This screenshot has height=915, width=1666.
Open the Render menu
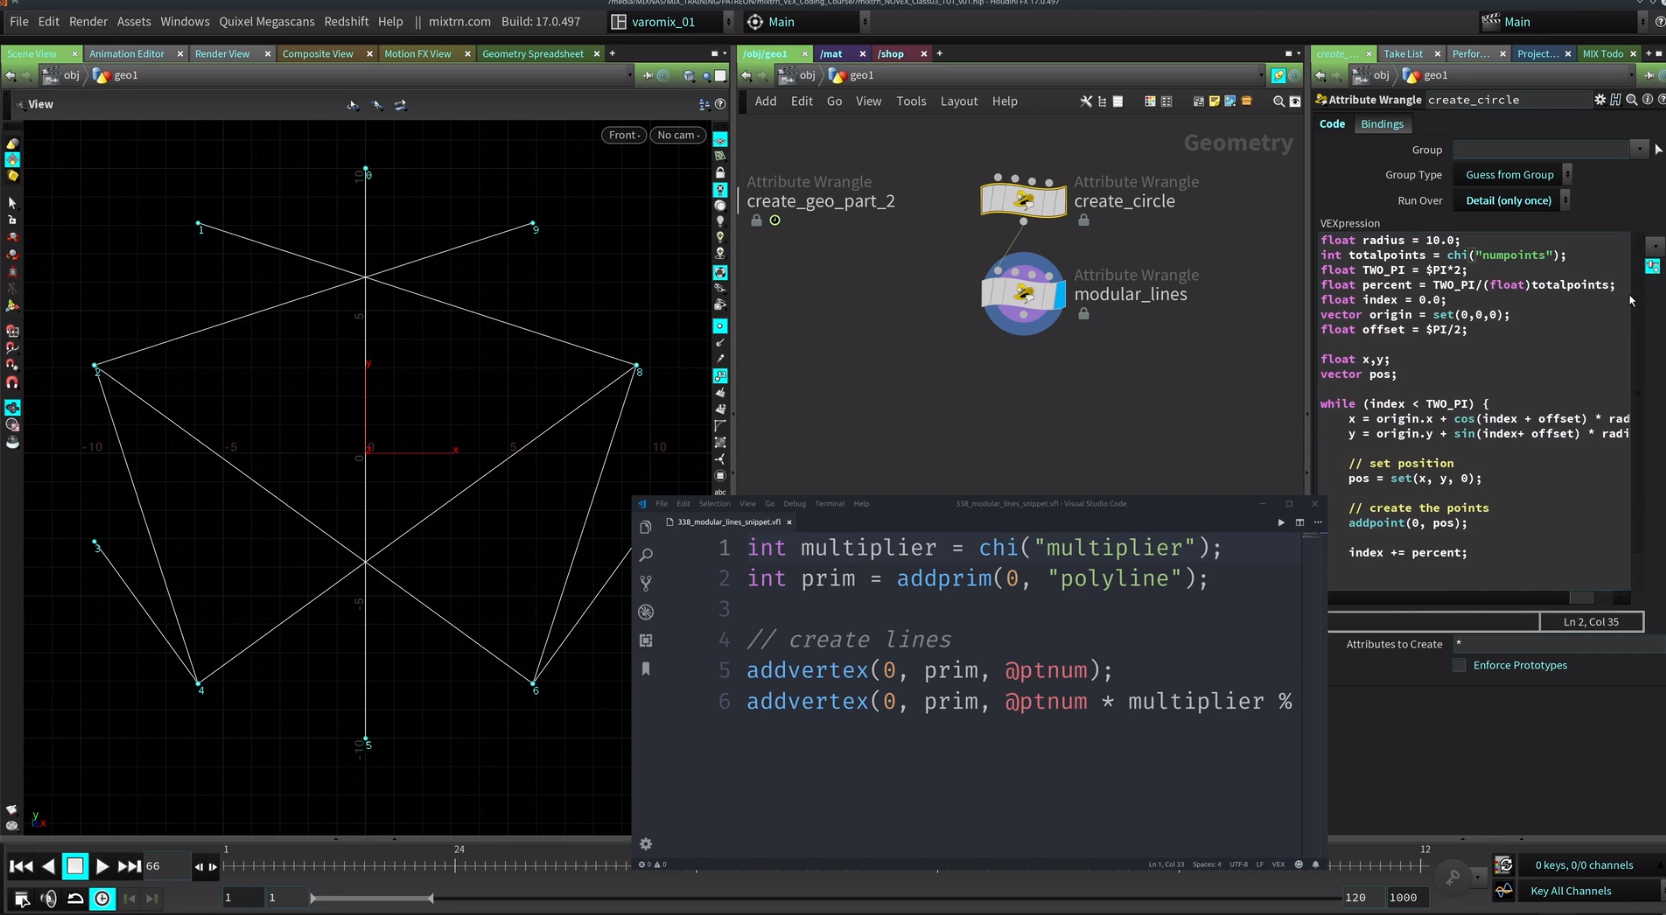click(88, 21)
